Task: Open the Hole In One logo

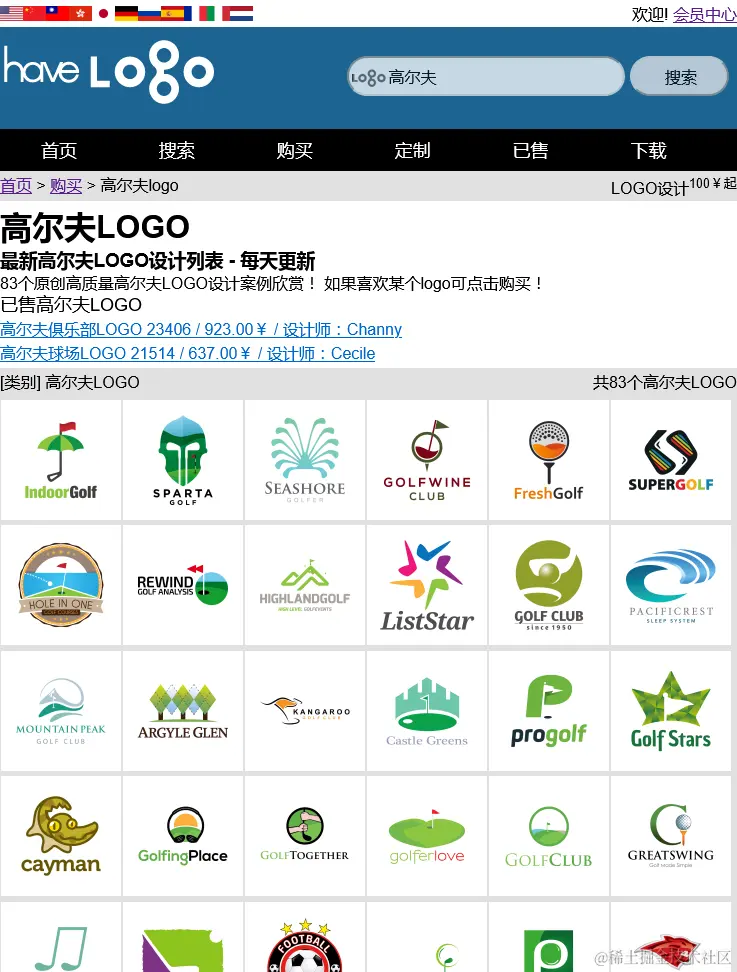Action: [x=61, y=585]
